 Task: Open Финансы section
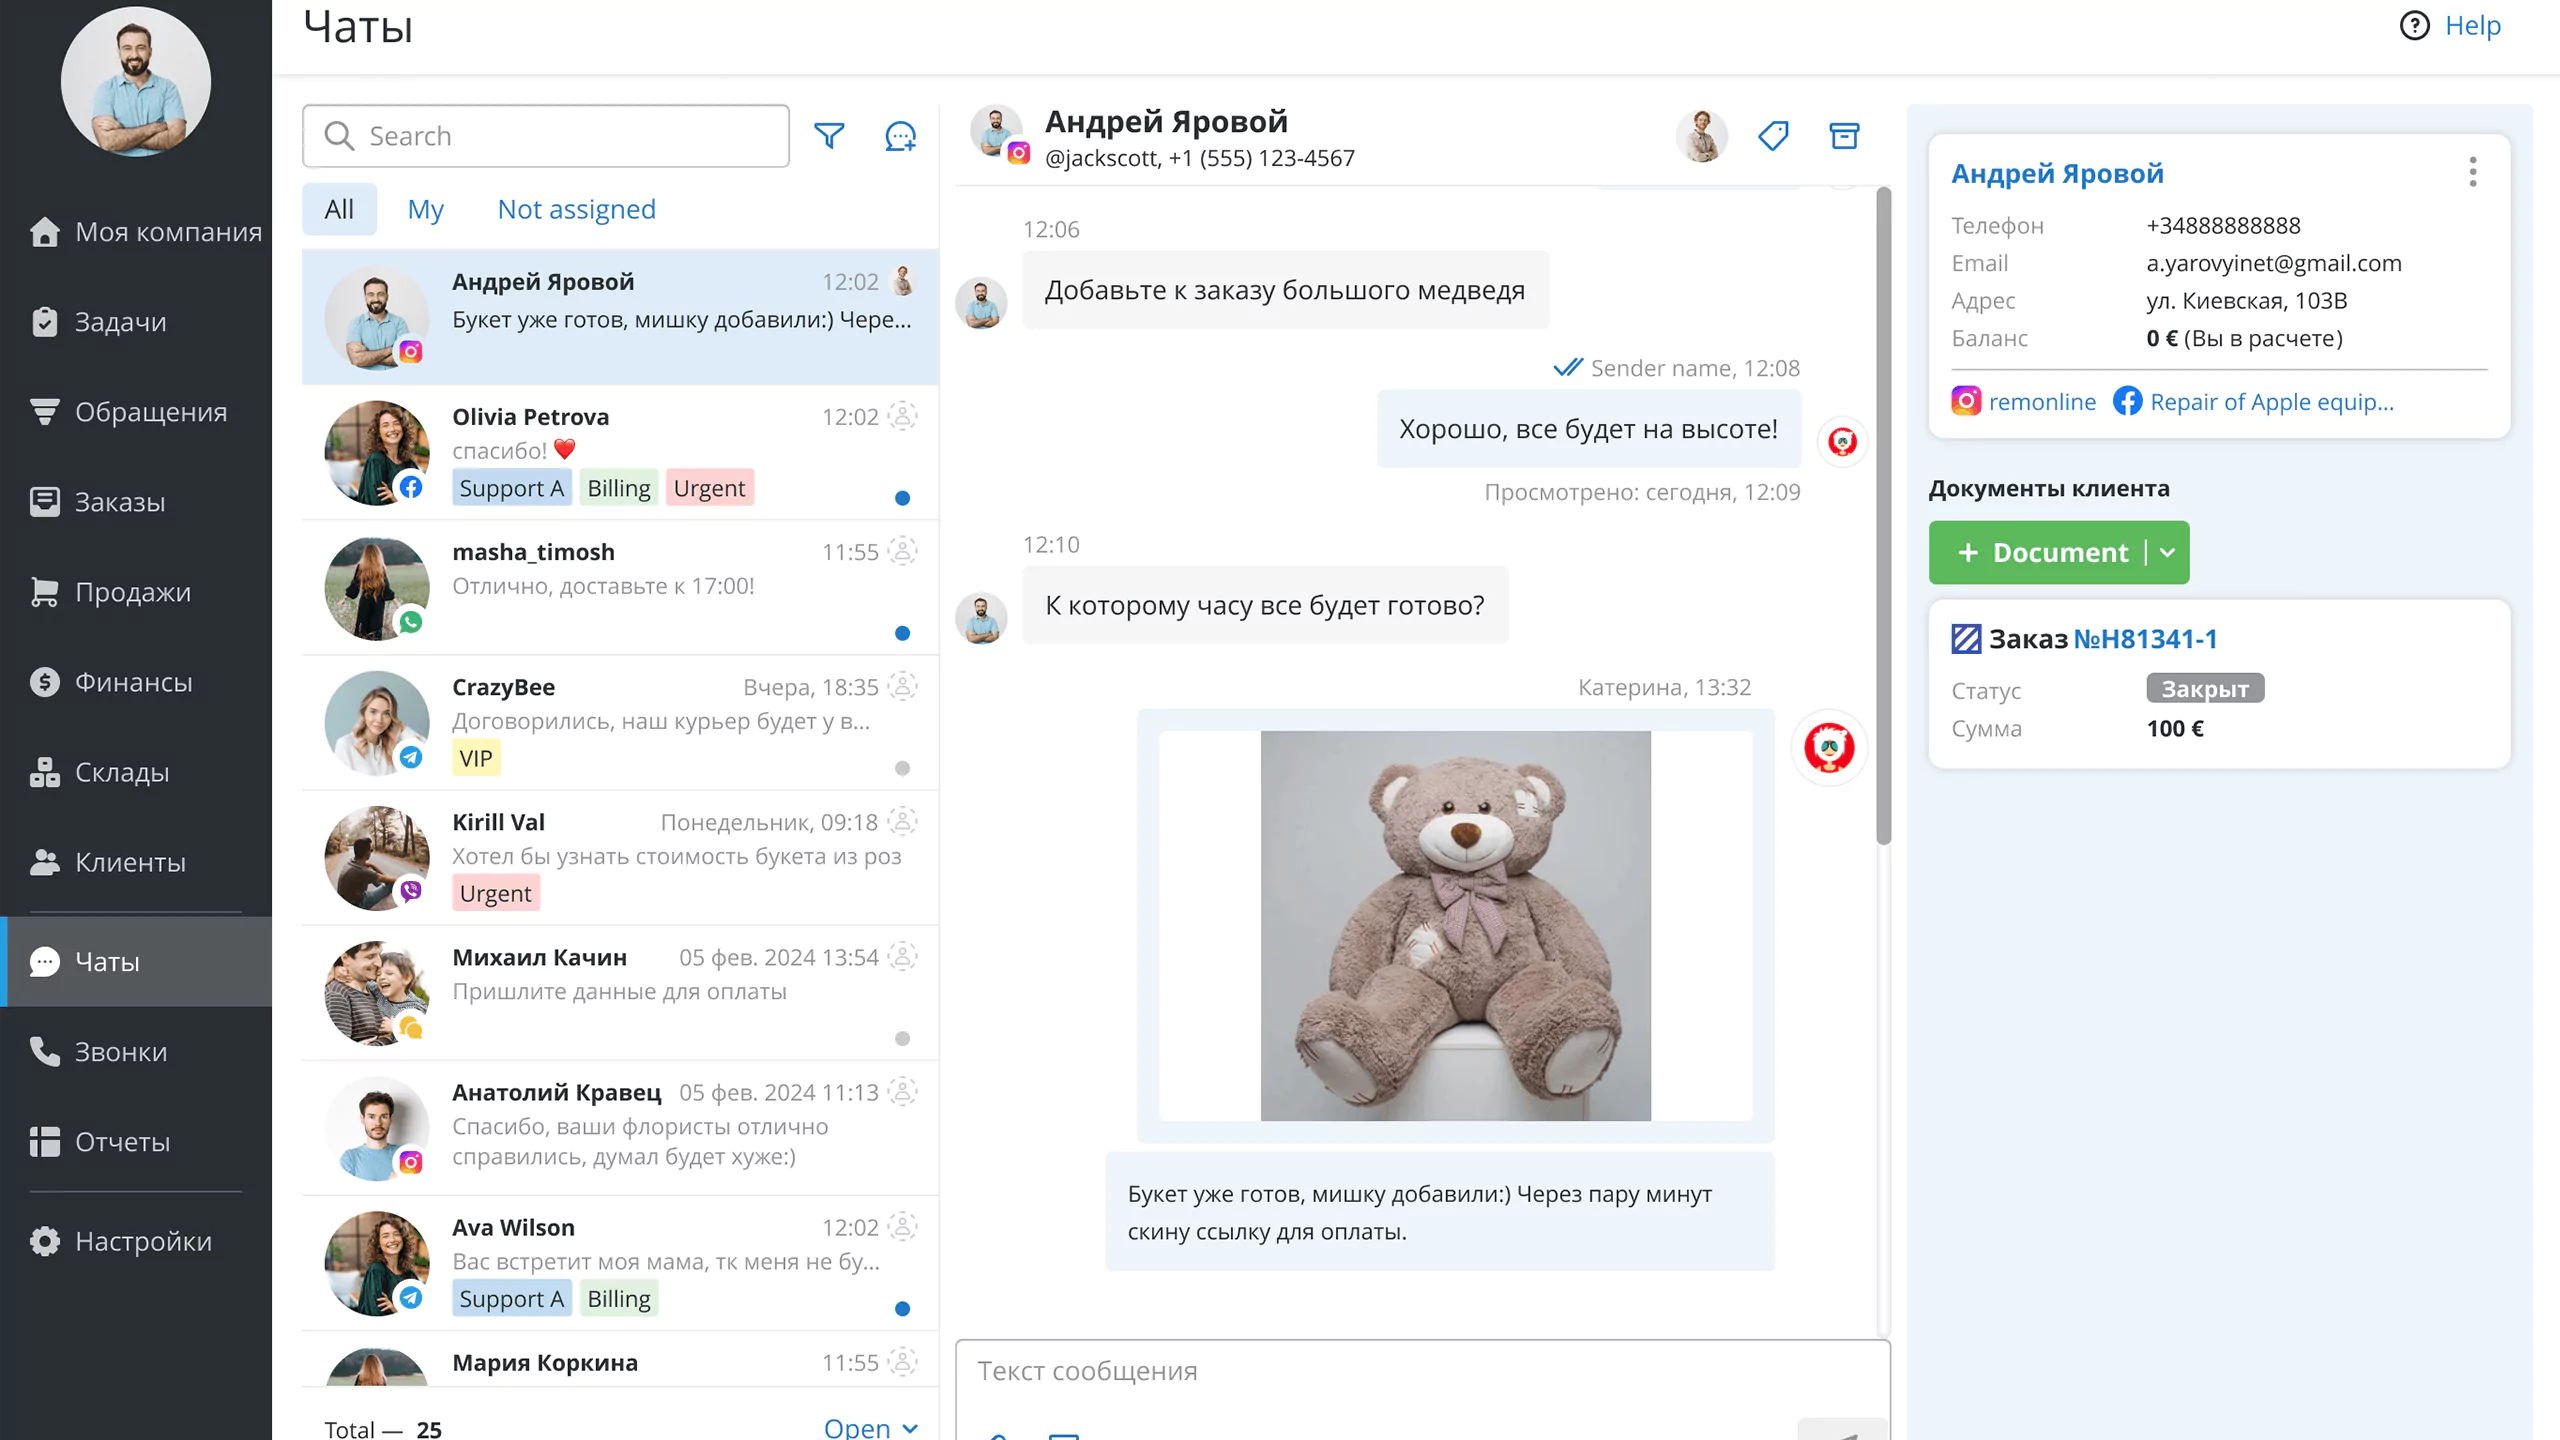coord(136,682)
